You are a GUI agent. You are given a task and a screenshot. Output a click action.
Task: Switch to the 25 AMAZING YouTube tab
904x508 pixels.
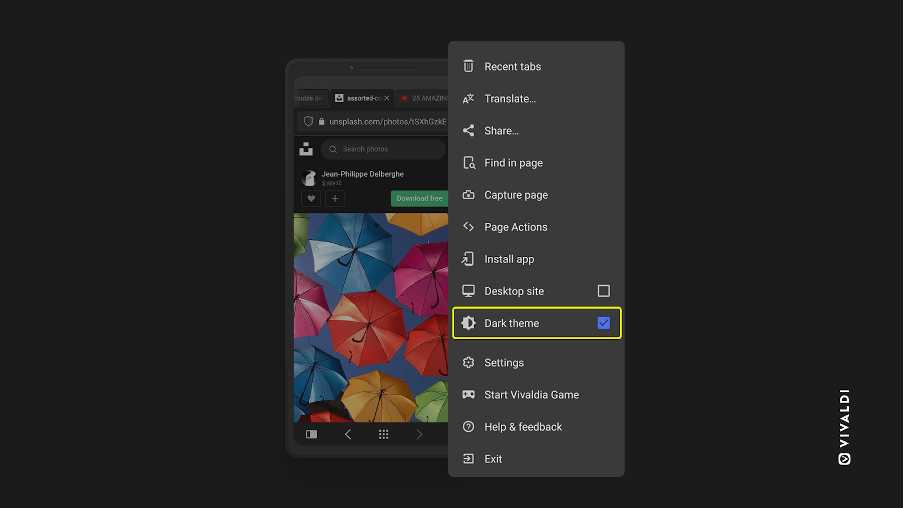coord(424,98)
